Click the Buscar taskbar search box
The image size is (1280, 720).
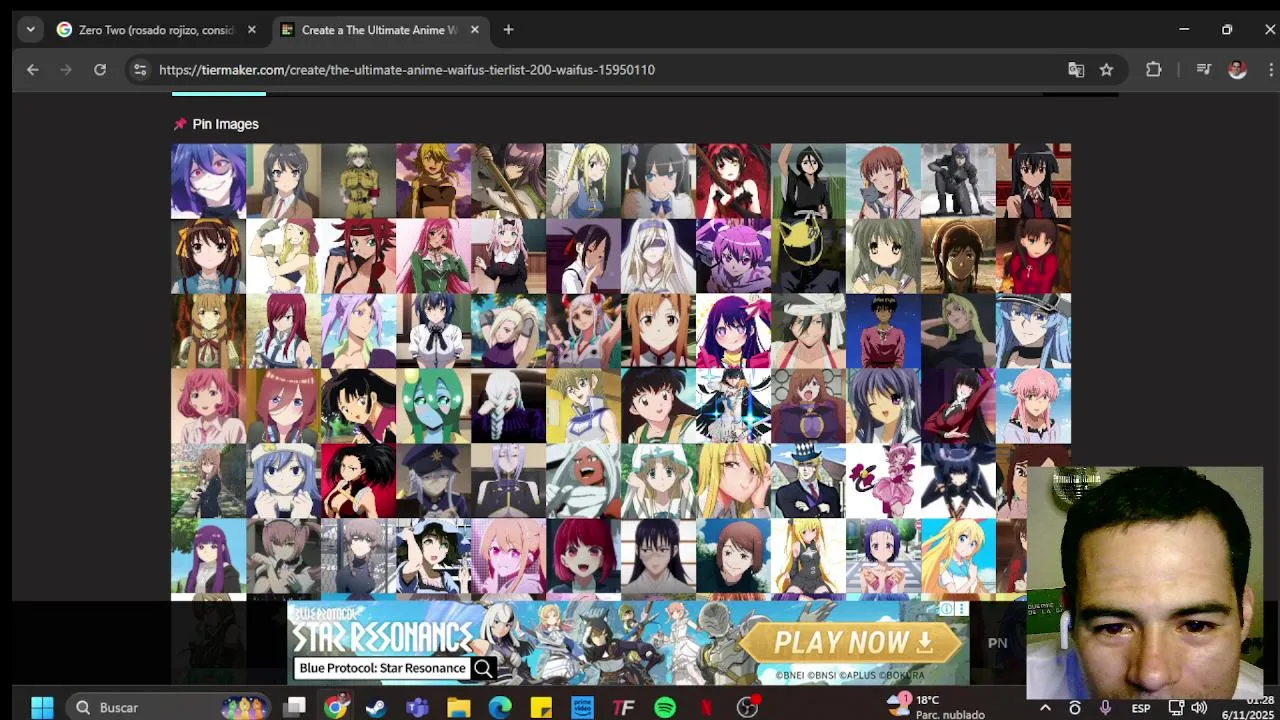click(x=170, y=708)
